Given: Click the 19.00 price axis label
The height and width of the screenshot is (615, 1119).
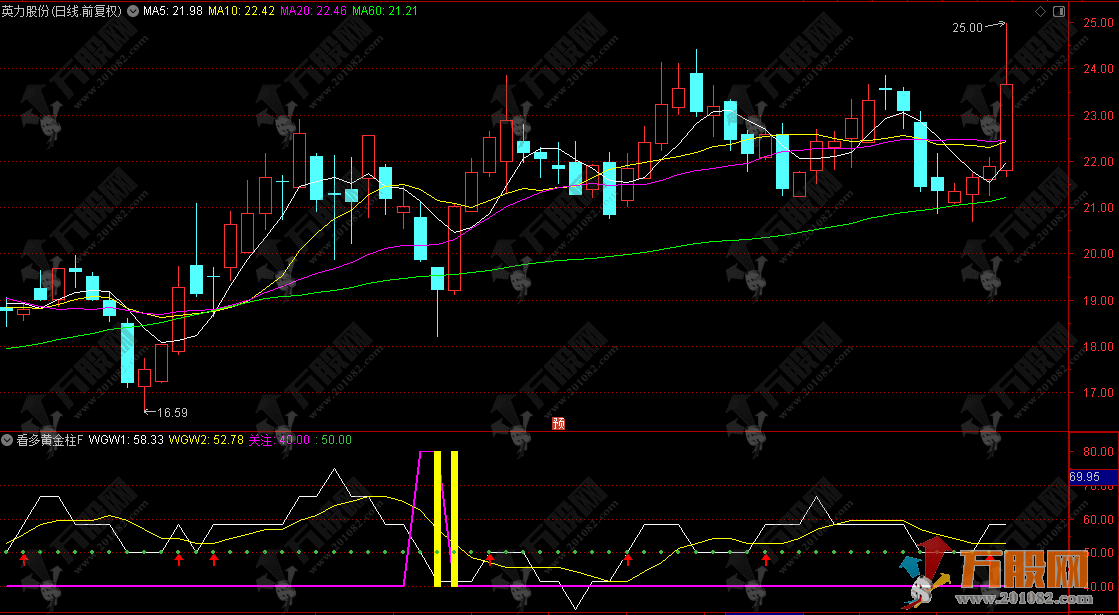Looking at the screenshot, I should [x=1098, y=300].
